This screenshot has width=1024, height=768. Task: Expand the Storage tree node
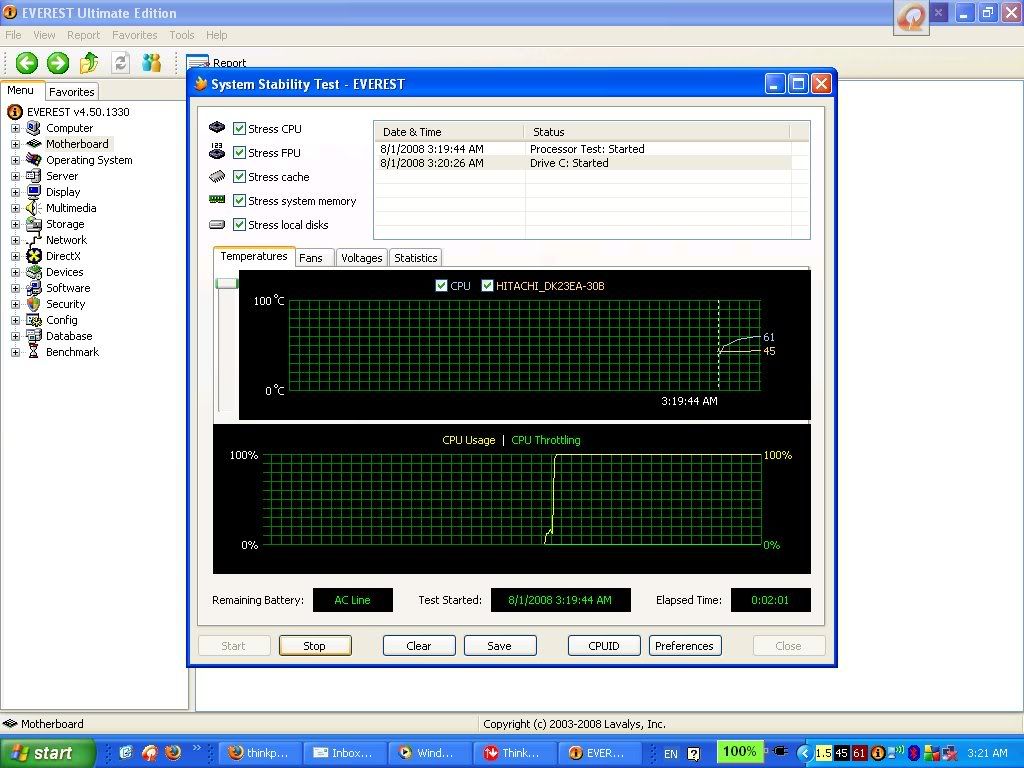tap(15, 224)
